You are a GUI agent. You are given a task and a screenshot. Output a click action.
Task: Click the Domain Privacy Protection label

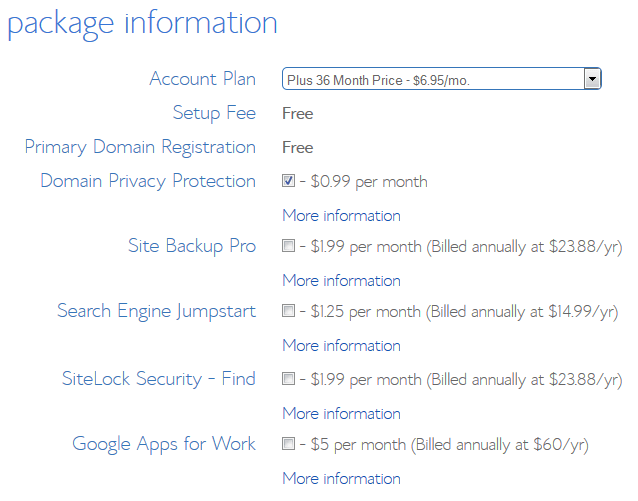click(x=148, y=181)
